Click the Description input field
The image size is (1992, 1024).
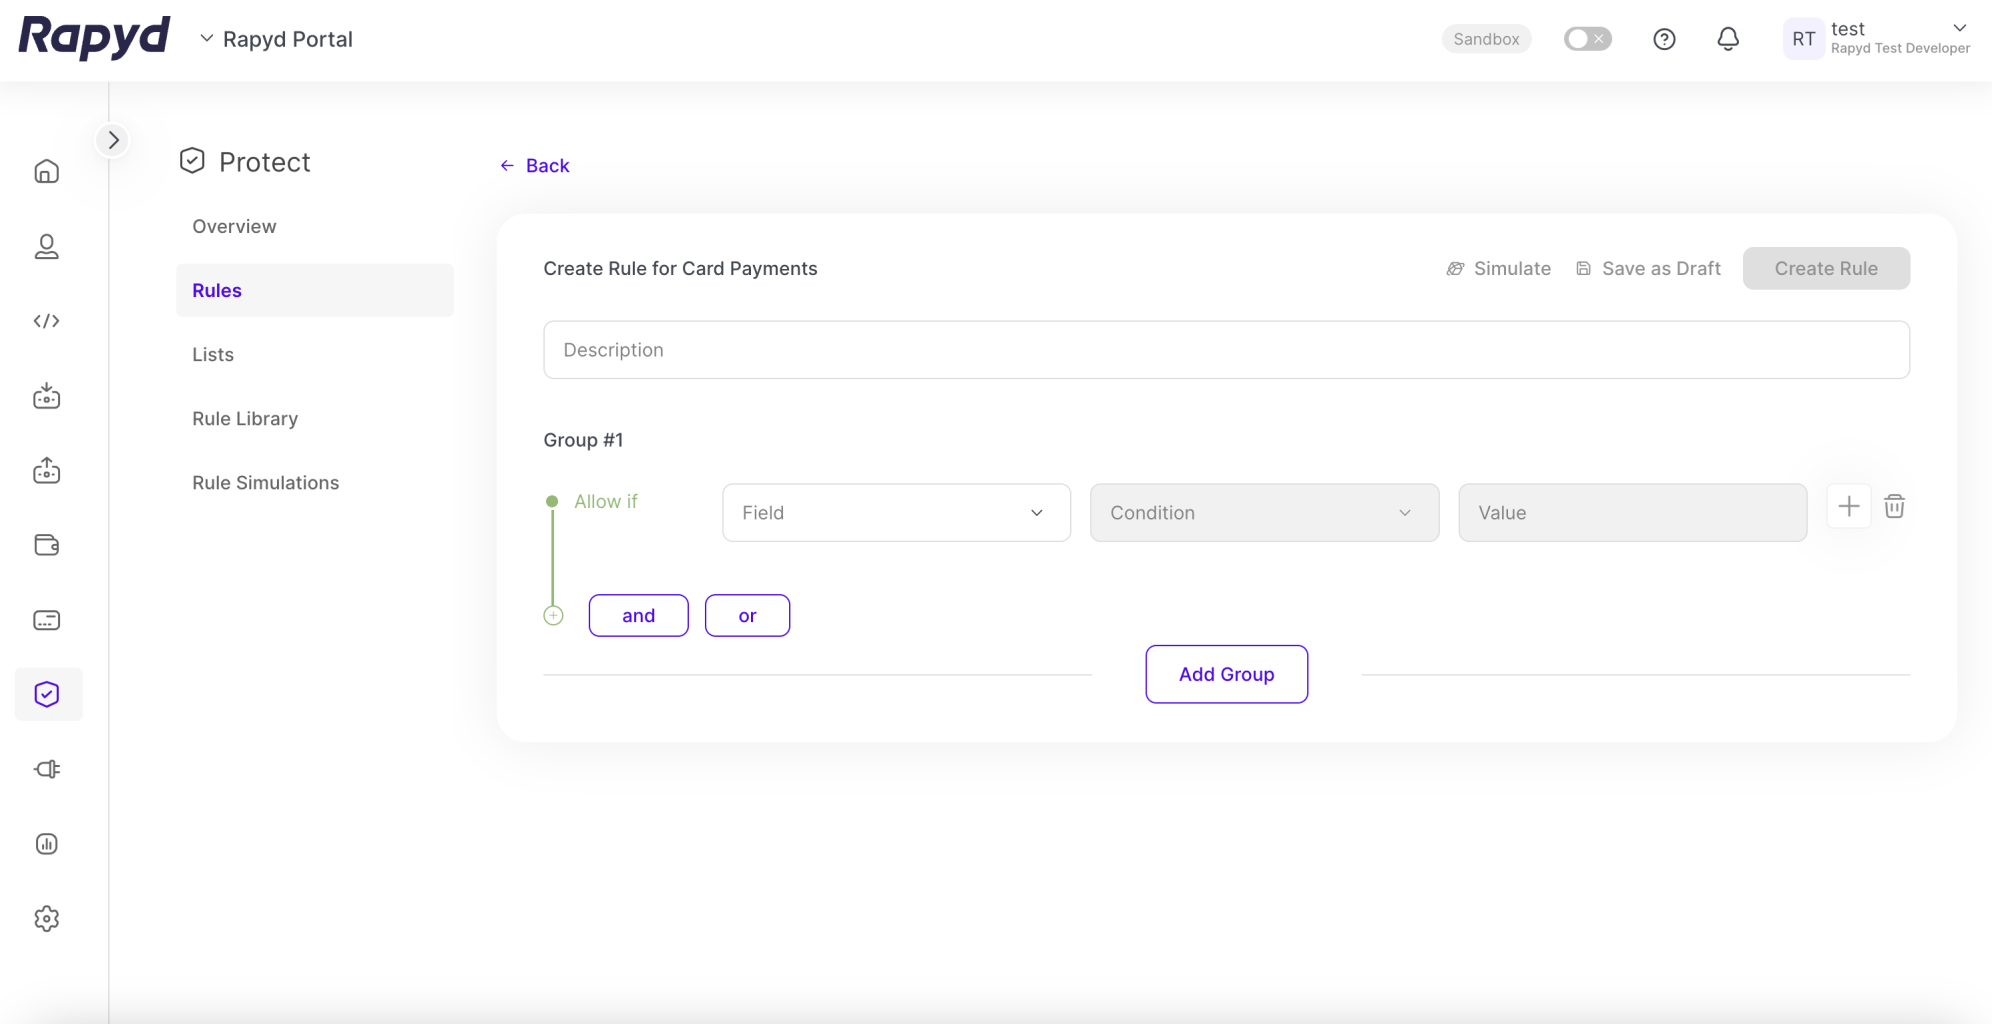tap(1226, 350)
